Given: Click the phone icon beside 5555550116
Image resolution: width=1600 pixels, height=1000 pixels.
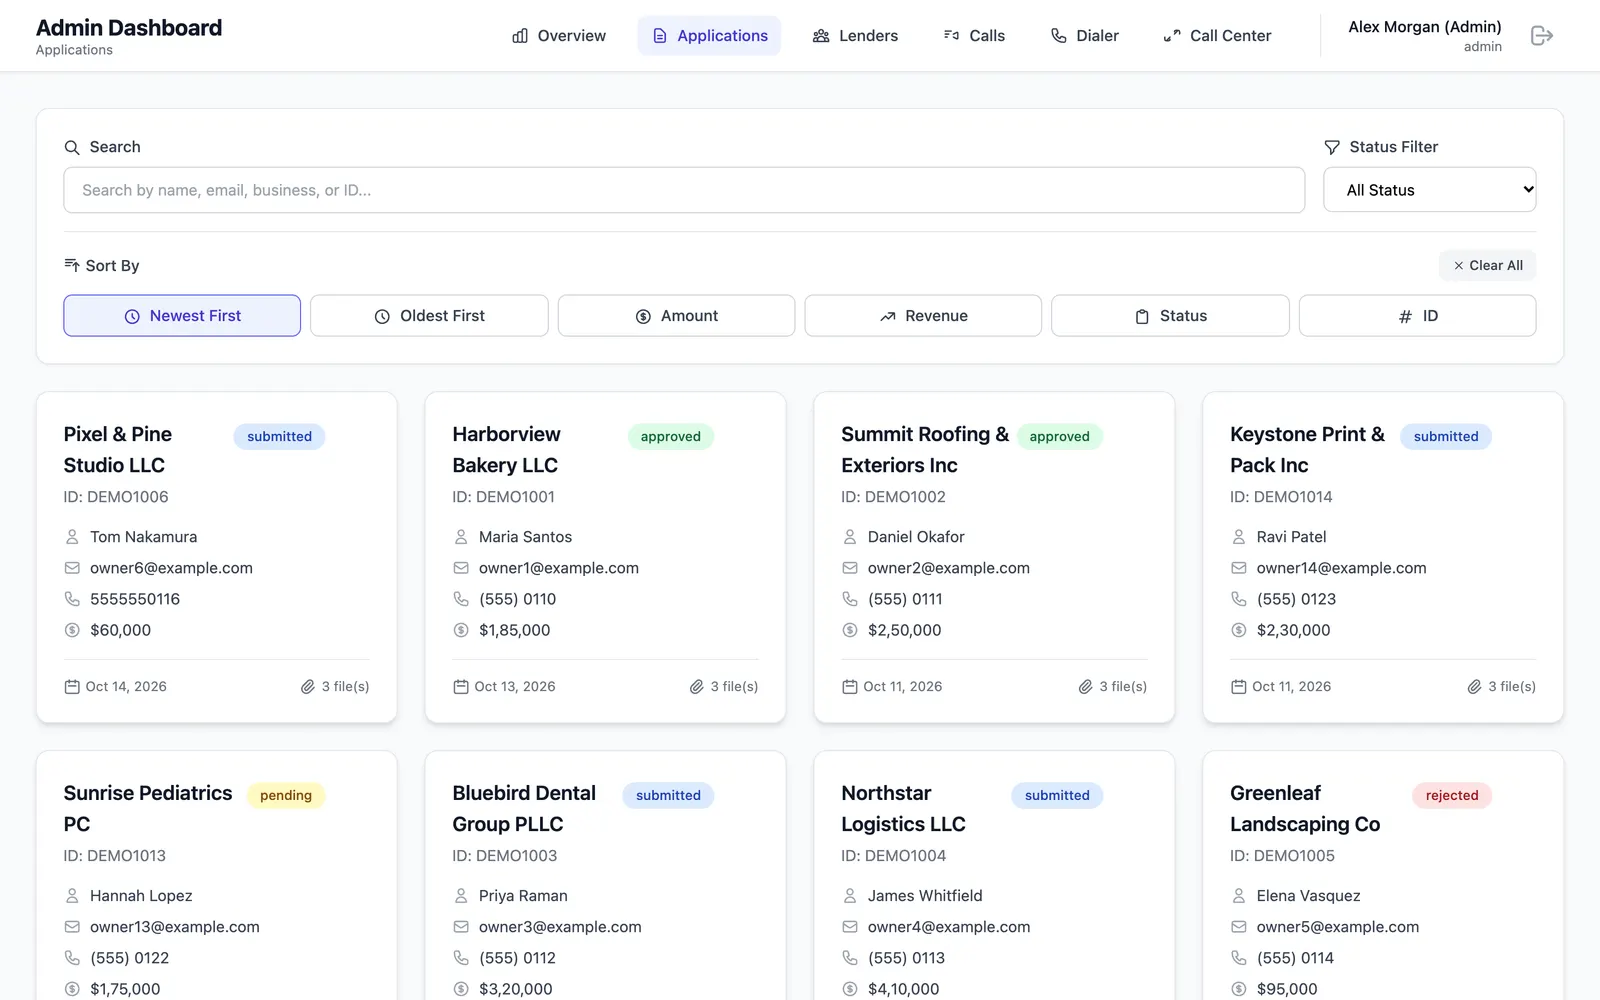Looking at the screenshot, I should coord(72,599).
